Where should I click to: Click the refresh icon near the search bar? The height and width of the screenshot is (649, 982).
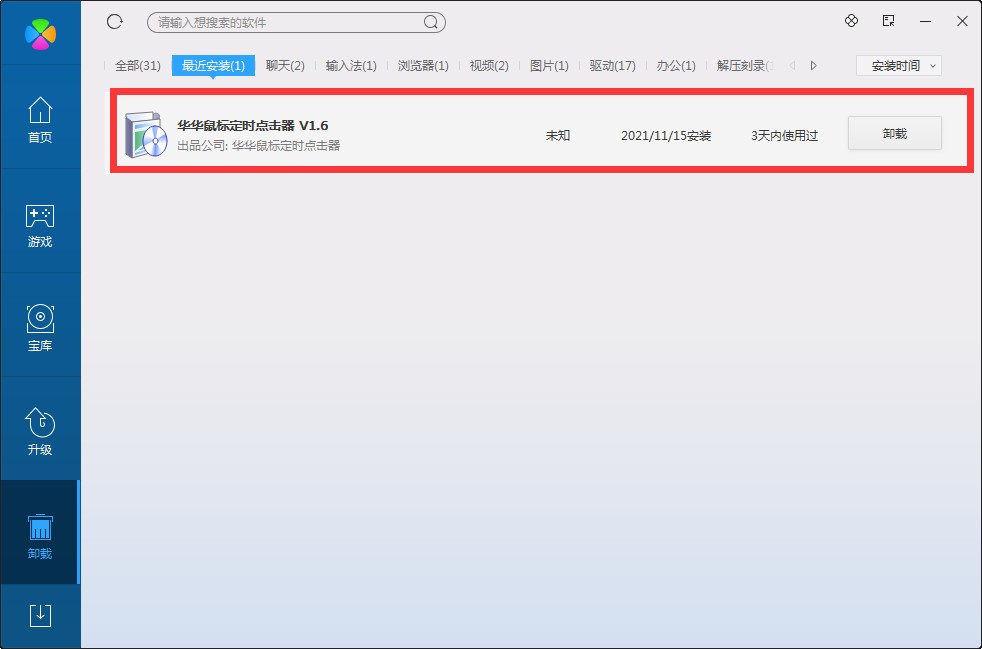coord(114,21)
